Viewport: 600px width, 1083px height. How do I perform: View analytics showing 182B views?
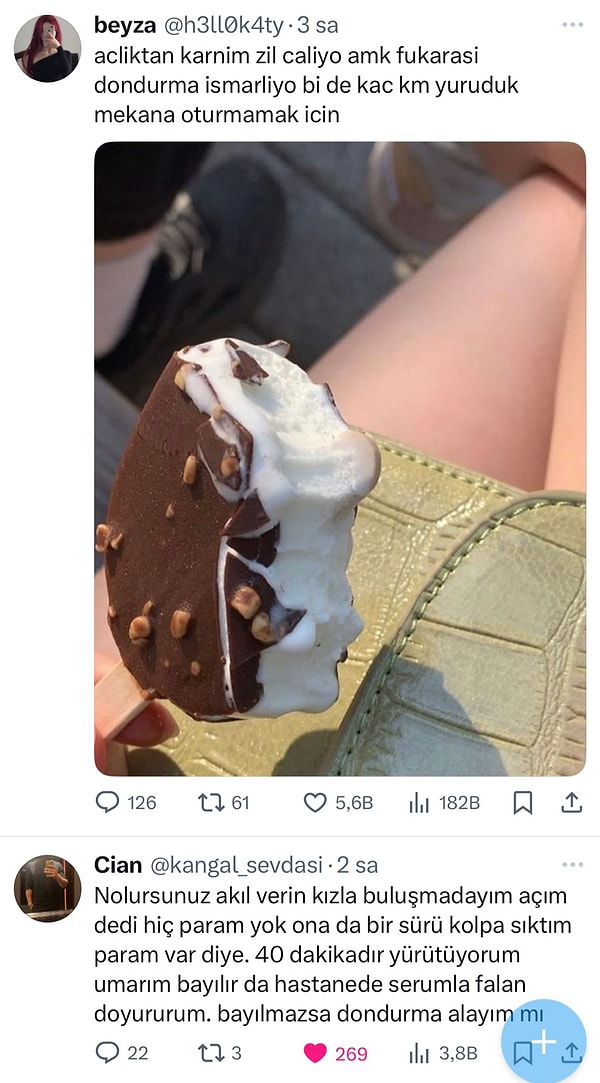click(x=419, y=802)
